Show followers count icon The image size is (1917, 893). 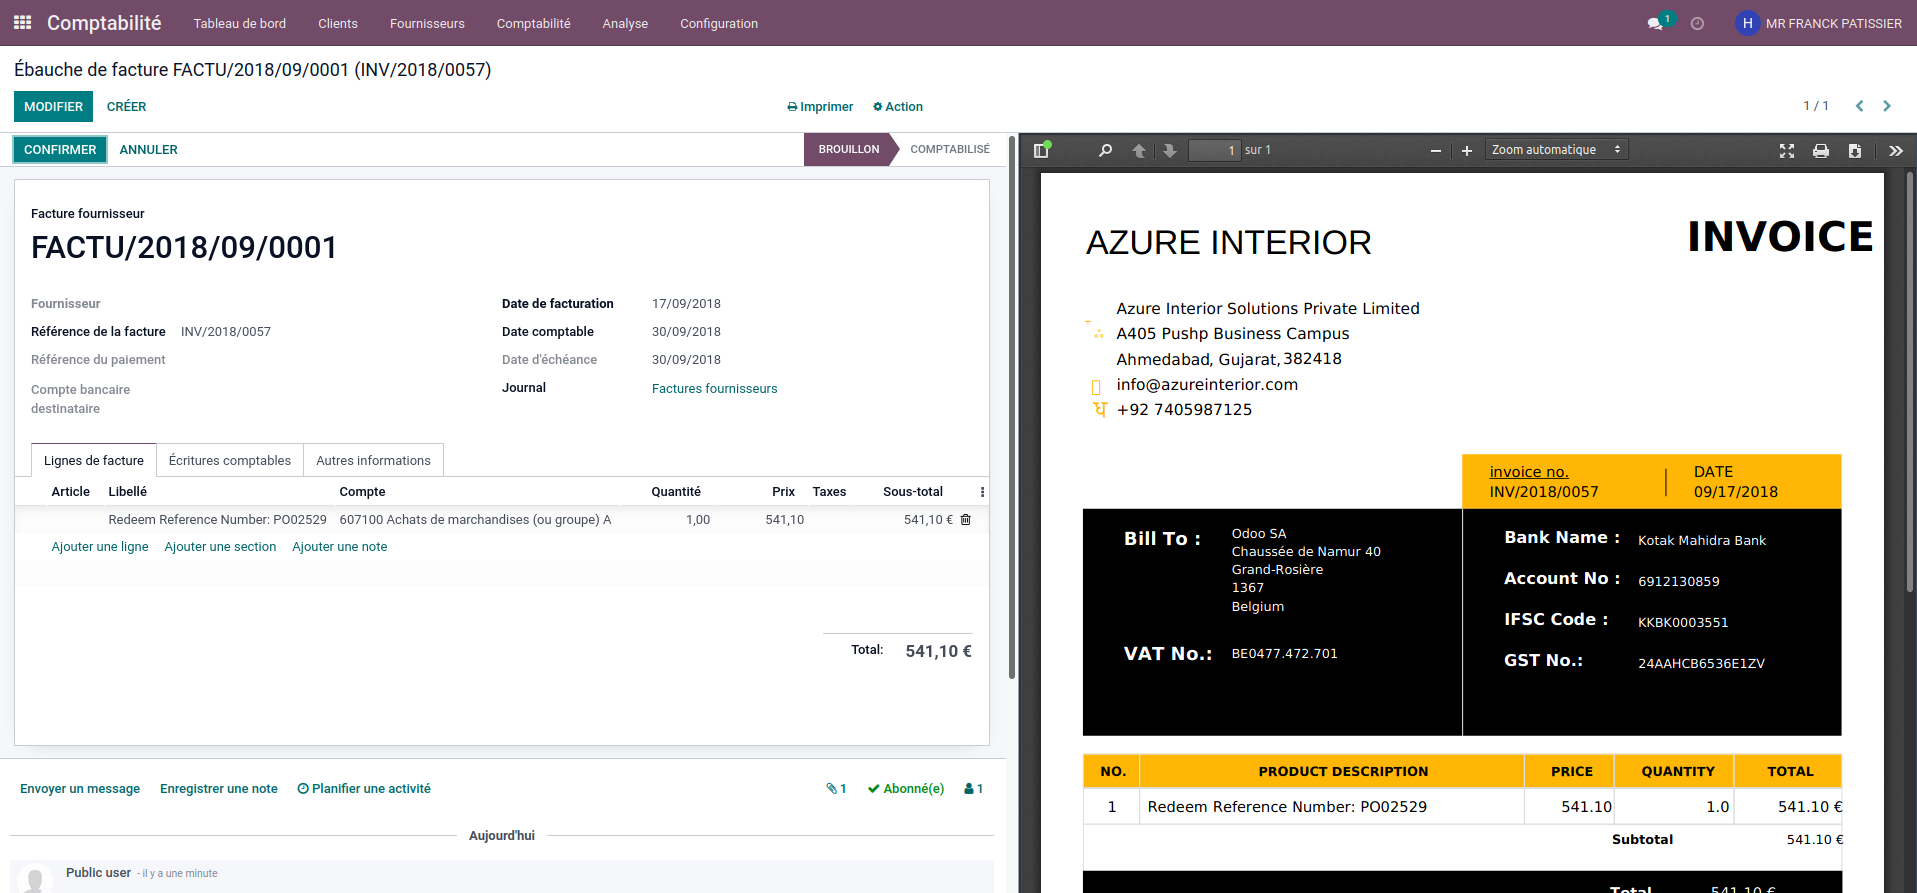pos(973,789)
